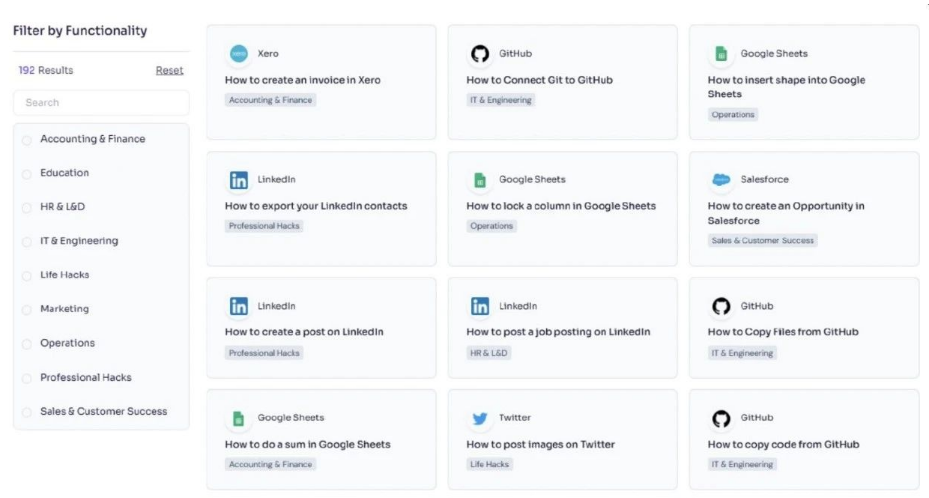Click Google Sheets icon on insert shape card
The height and width of the screenshot is (498, 929).
[x=721, y=54]
